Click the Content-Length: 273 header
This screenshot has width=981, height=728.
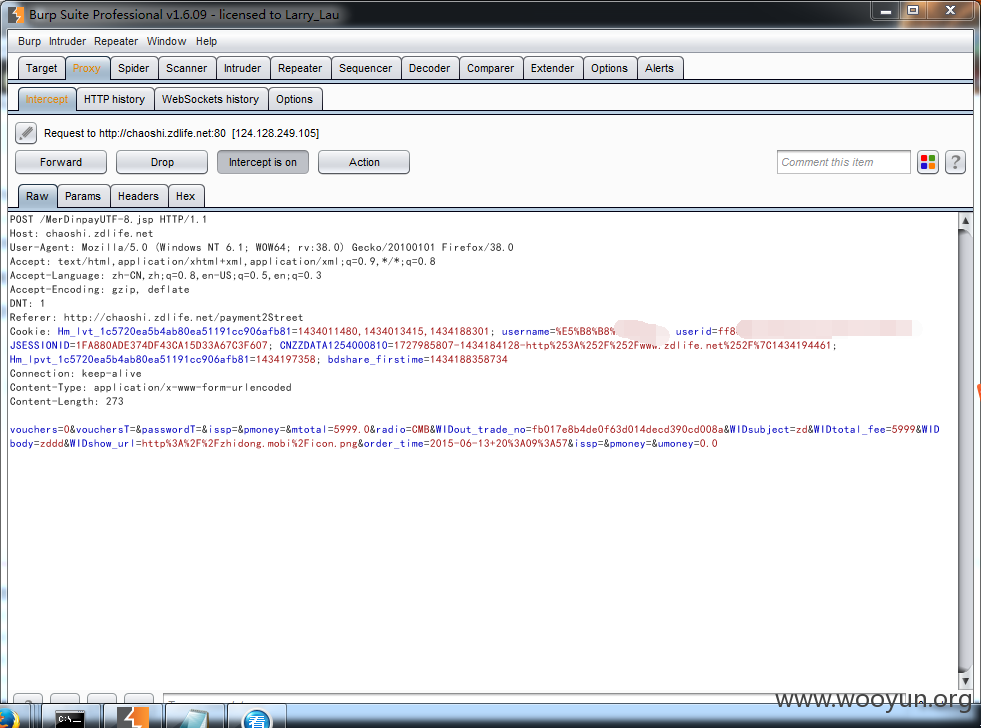(x=66, y=402)
